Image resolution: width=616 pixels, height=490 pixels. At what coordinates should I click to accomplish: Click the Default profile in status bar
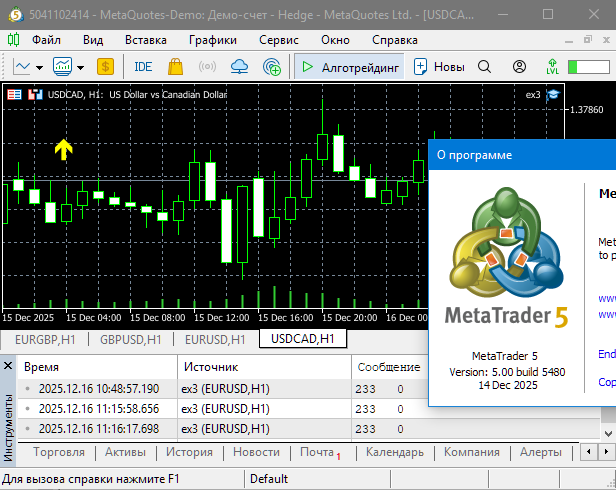point(269,479)
